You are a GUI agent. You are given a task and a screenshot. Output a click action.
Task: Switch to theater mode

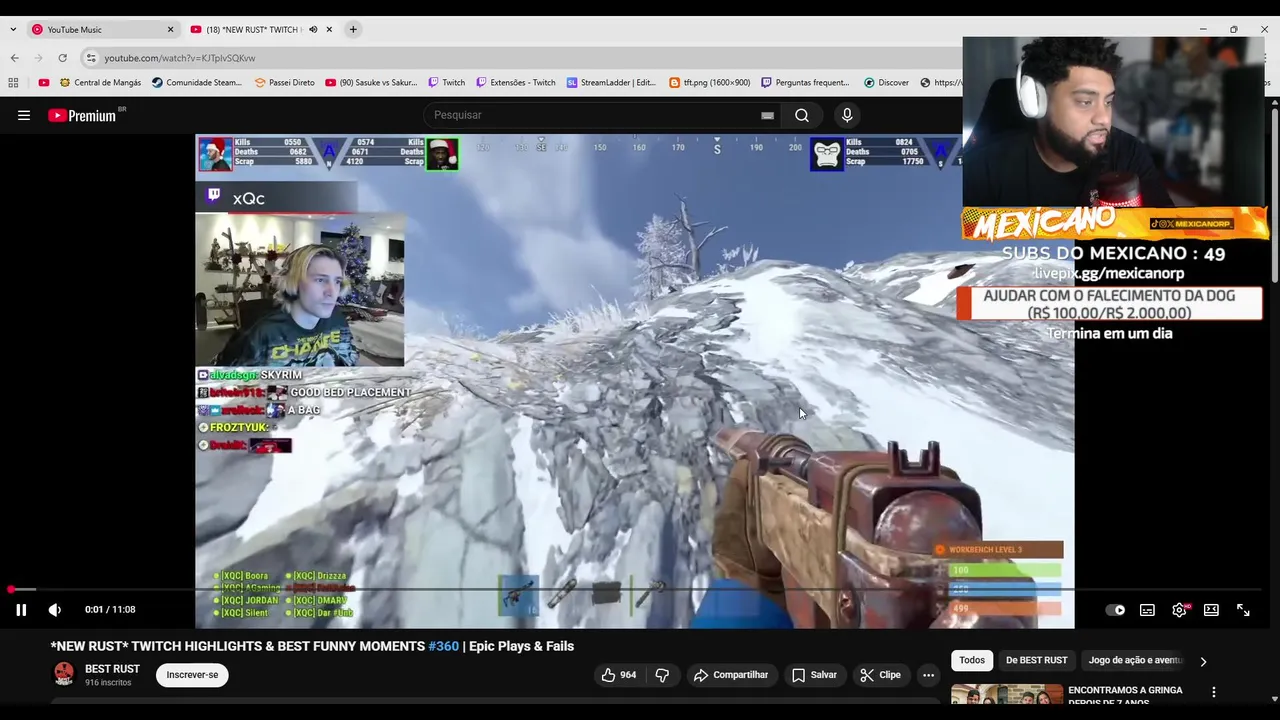click(1211, 610)
